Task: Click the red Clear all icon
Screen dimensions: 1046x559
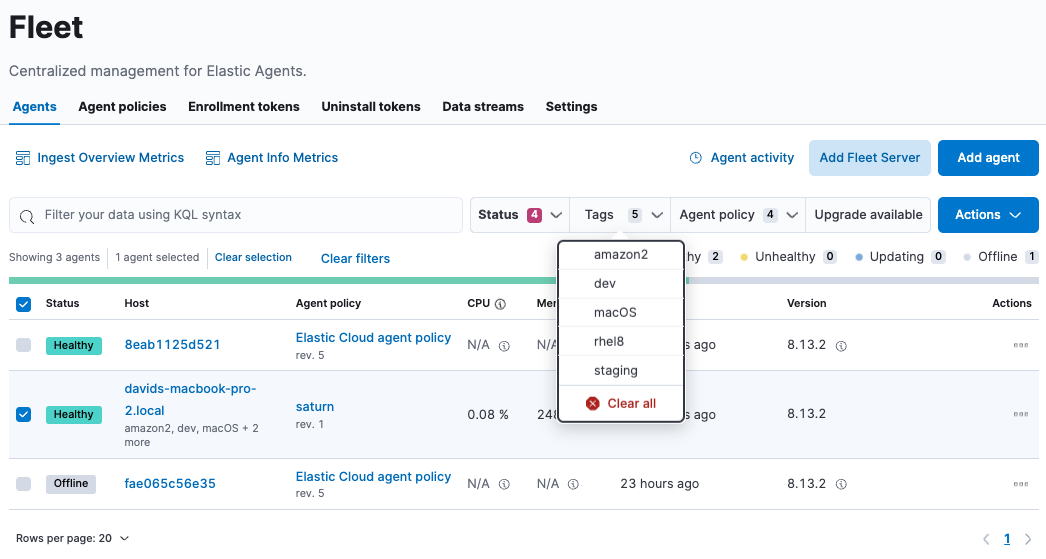Action: click(x=593, y=404)
